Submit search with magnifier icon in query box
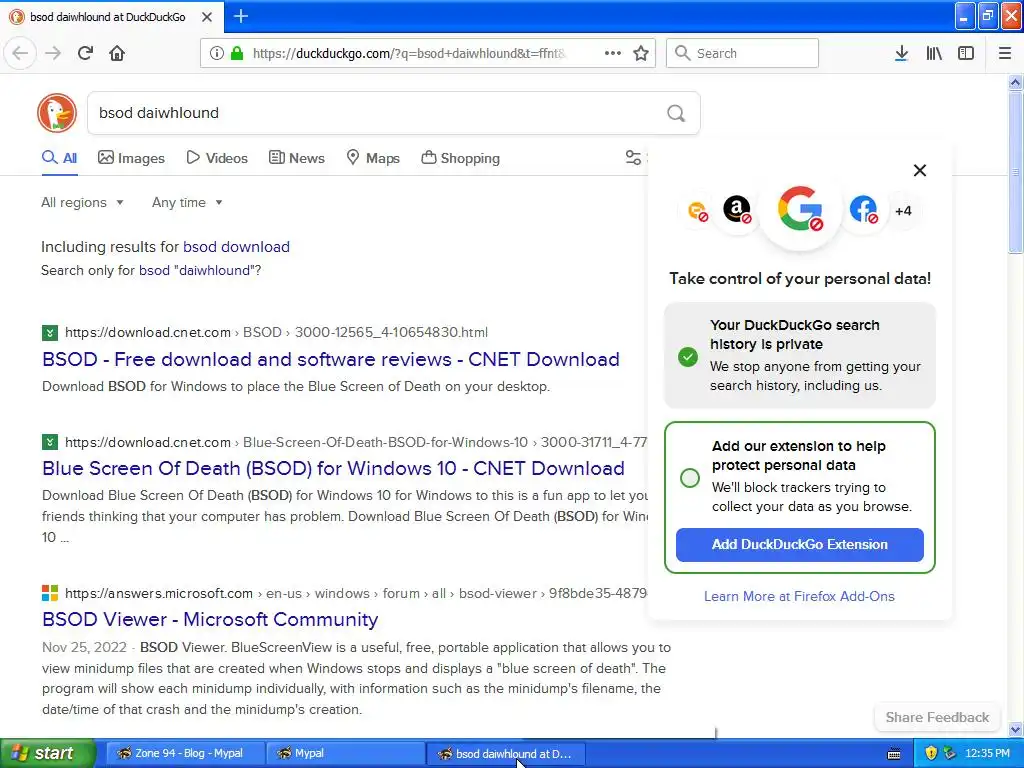This screenshot has height=768, width=1024. (x=676, y=114)
